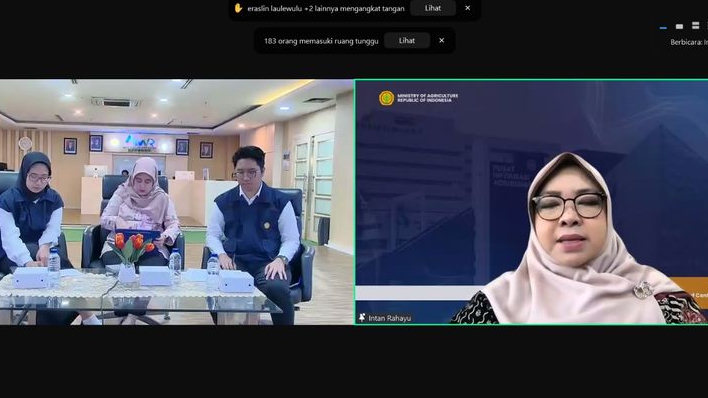Select Intan Rahayu's highlighted video tile

531,202
